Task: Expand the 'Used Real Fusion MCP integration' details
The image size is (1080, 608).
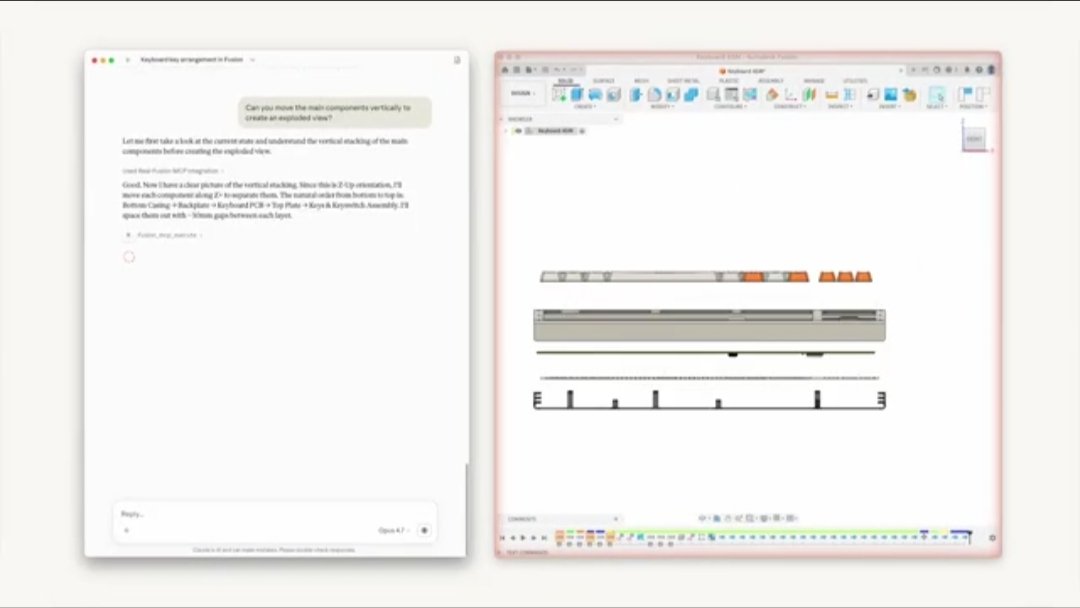Action: (x=172, y=171)
